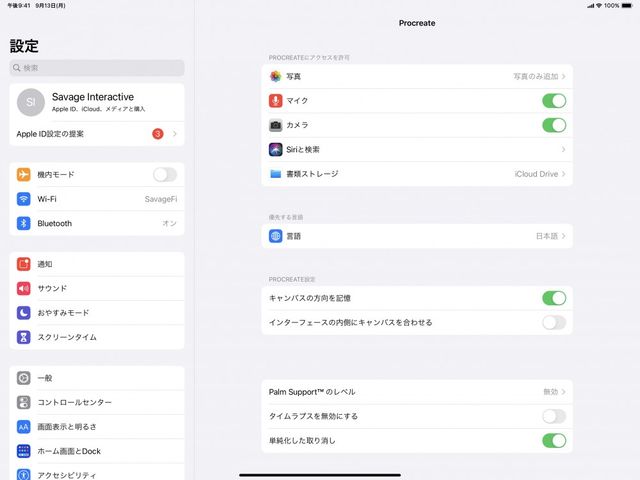Open Siriと検索 chevron
Screen dimensions: 640x480
click(x=564, y=149)
